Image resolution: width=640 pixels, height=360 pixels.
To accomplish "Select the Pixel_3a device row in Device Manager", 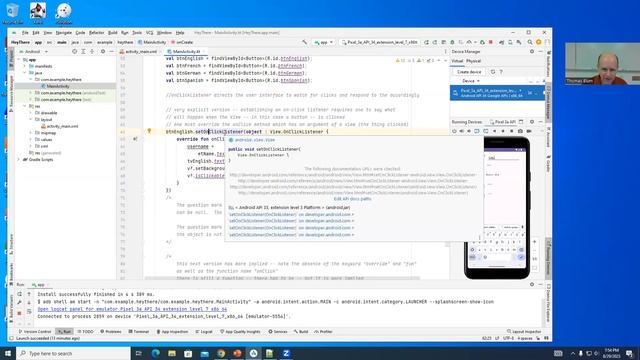I will pyautogui.click(x=497, y=93).
